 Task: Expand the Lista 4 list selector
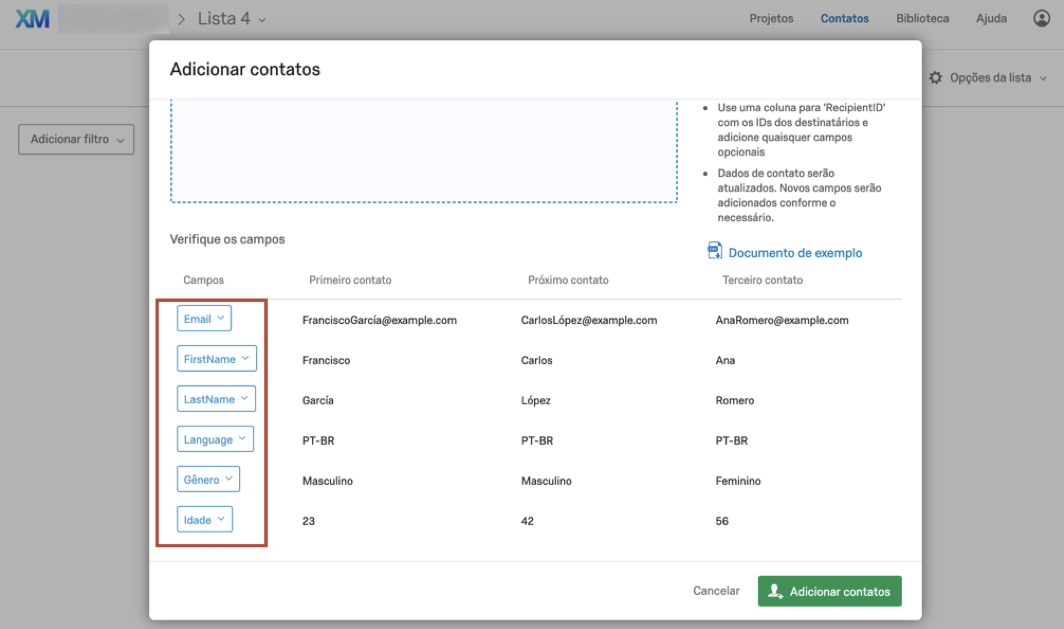pos(233,19)
